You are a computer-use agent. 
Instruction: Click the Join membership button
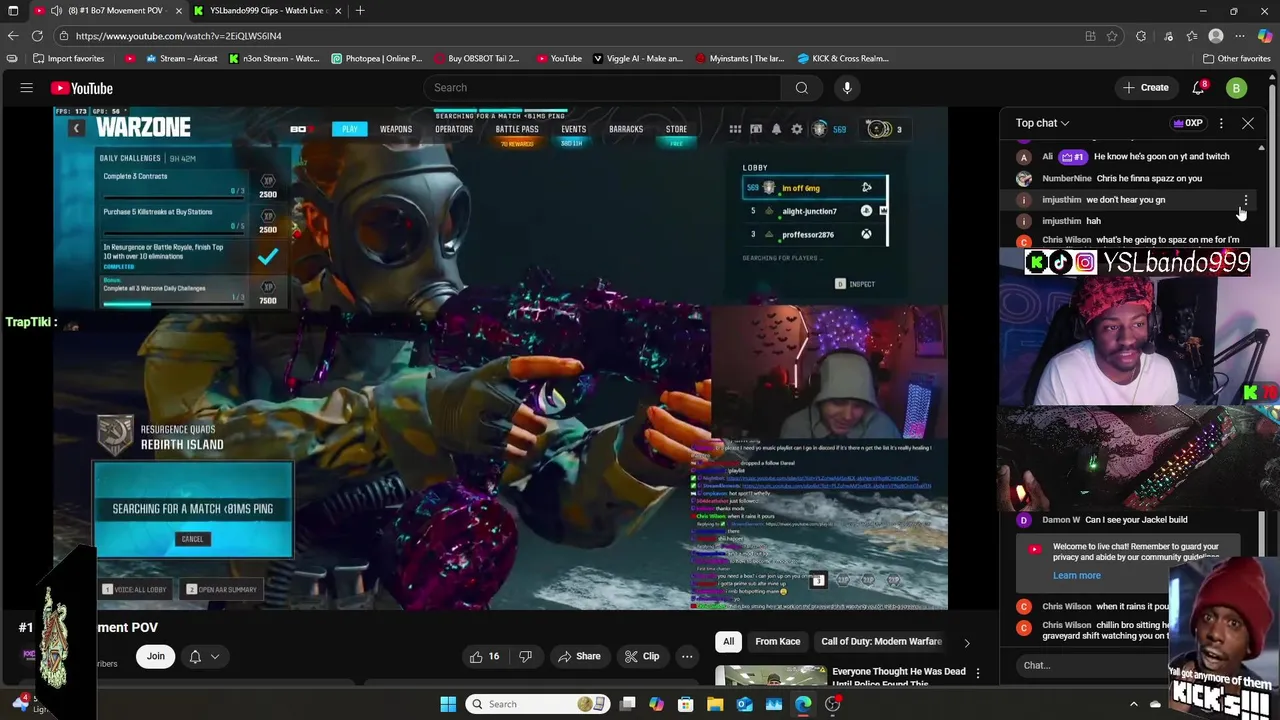(156, 656)
